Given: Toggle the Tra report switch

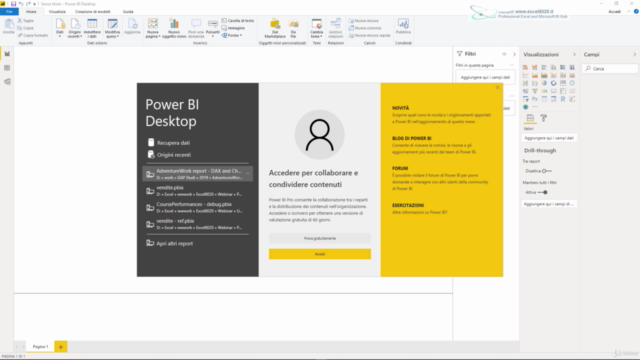Looking at the screenshot, I should pyautogui.click(x=547, y=171).
